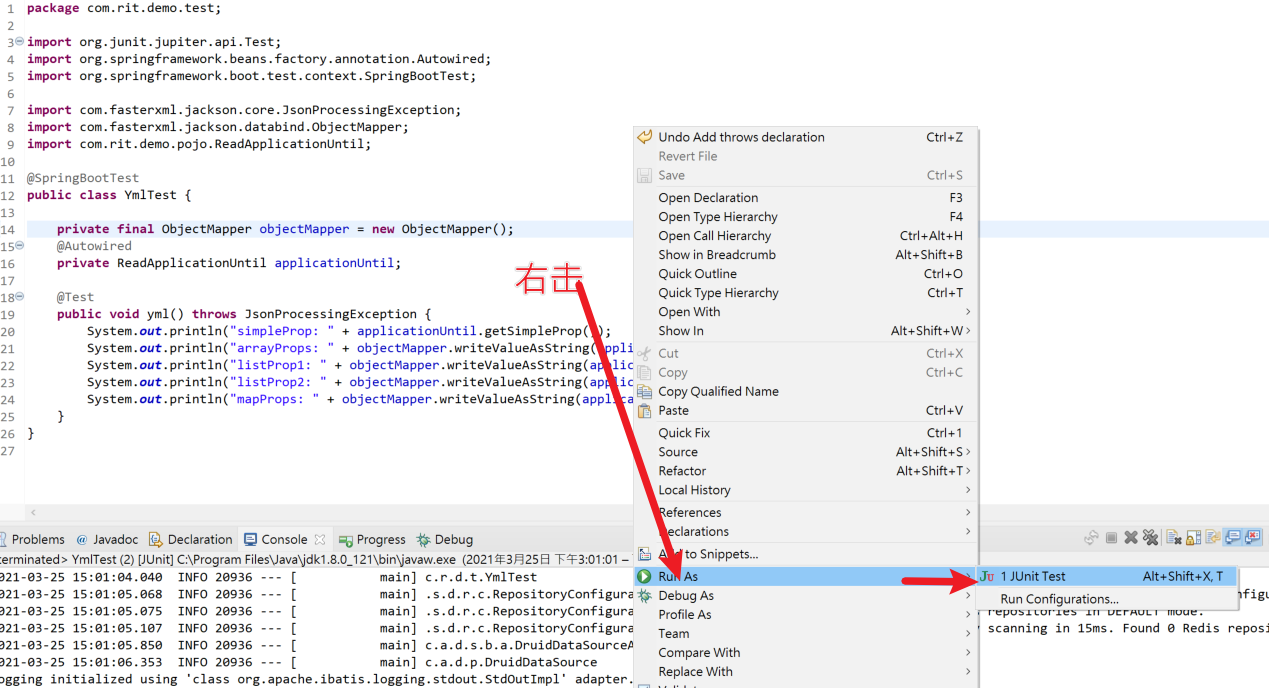Click the greyed Relaunch arrows icon in Console toolbar

(x=1091, y=538)
